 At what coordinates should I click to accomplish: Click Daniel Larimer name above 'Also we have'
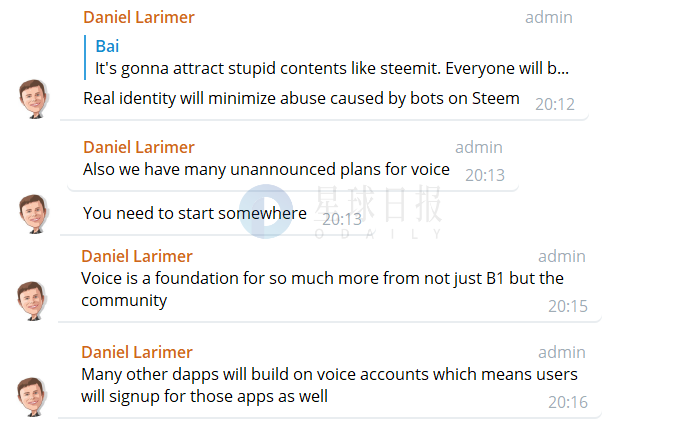click(139, 147)
